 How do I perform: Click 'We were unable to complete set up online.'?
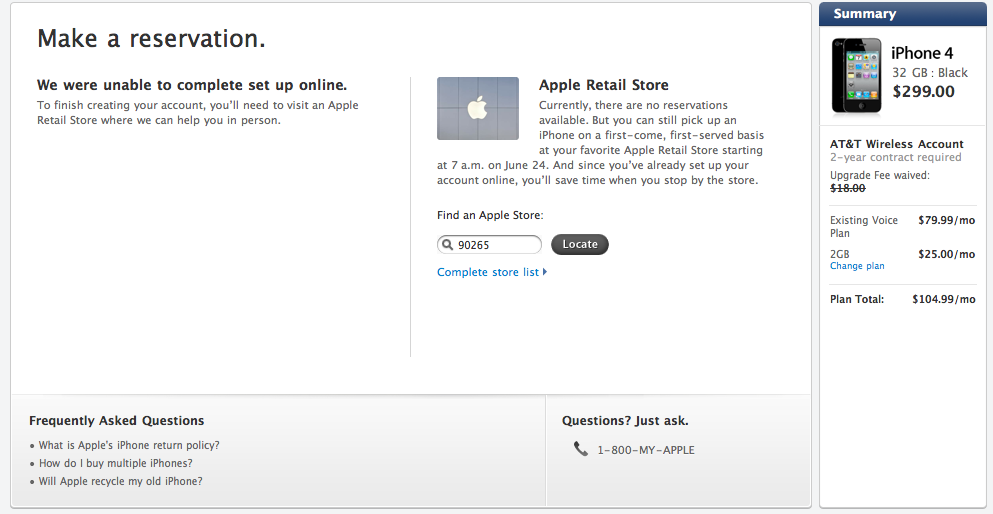(192, 85)
